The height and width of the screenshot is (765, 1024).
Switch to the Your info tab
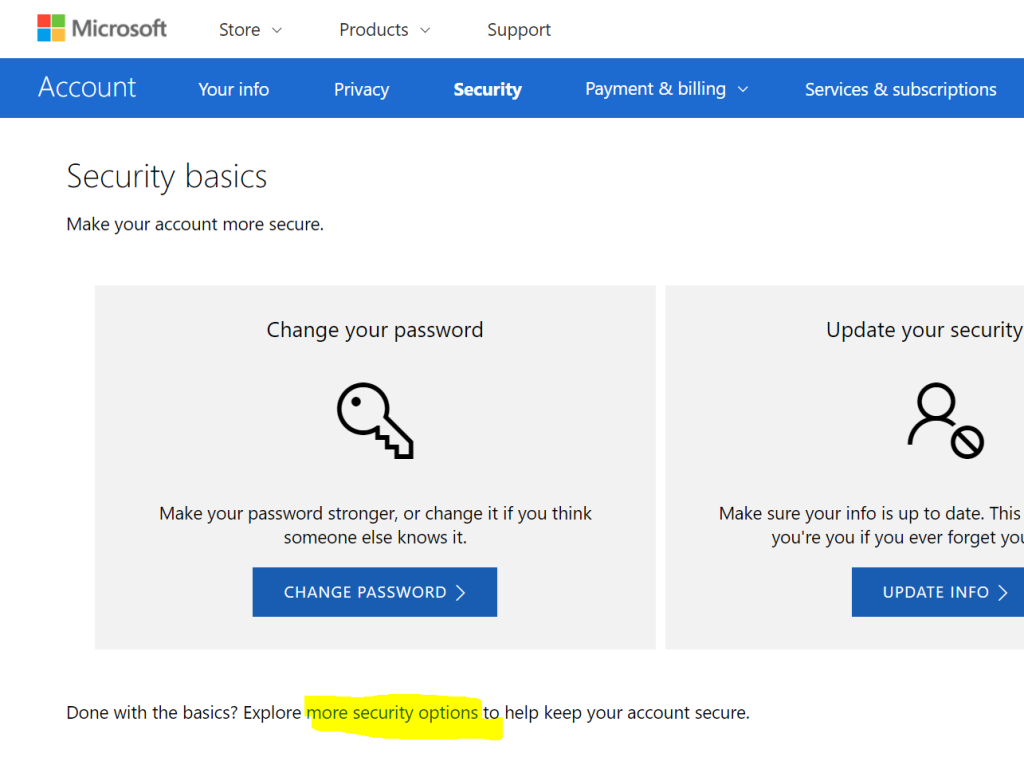click(x=234, y=90)
